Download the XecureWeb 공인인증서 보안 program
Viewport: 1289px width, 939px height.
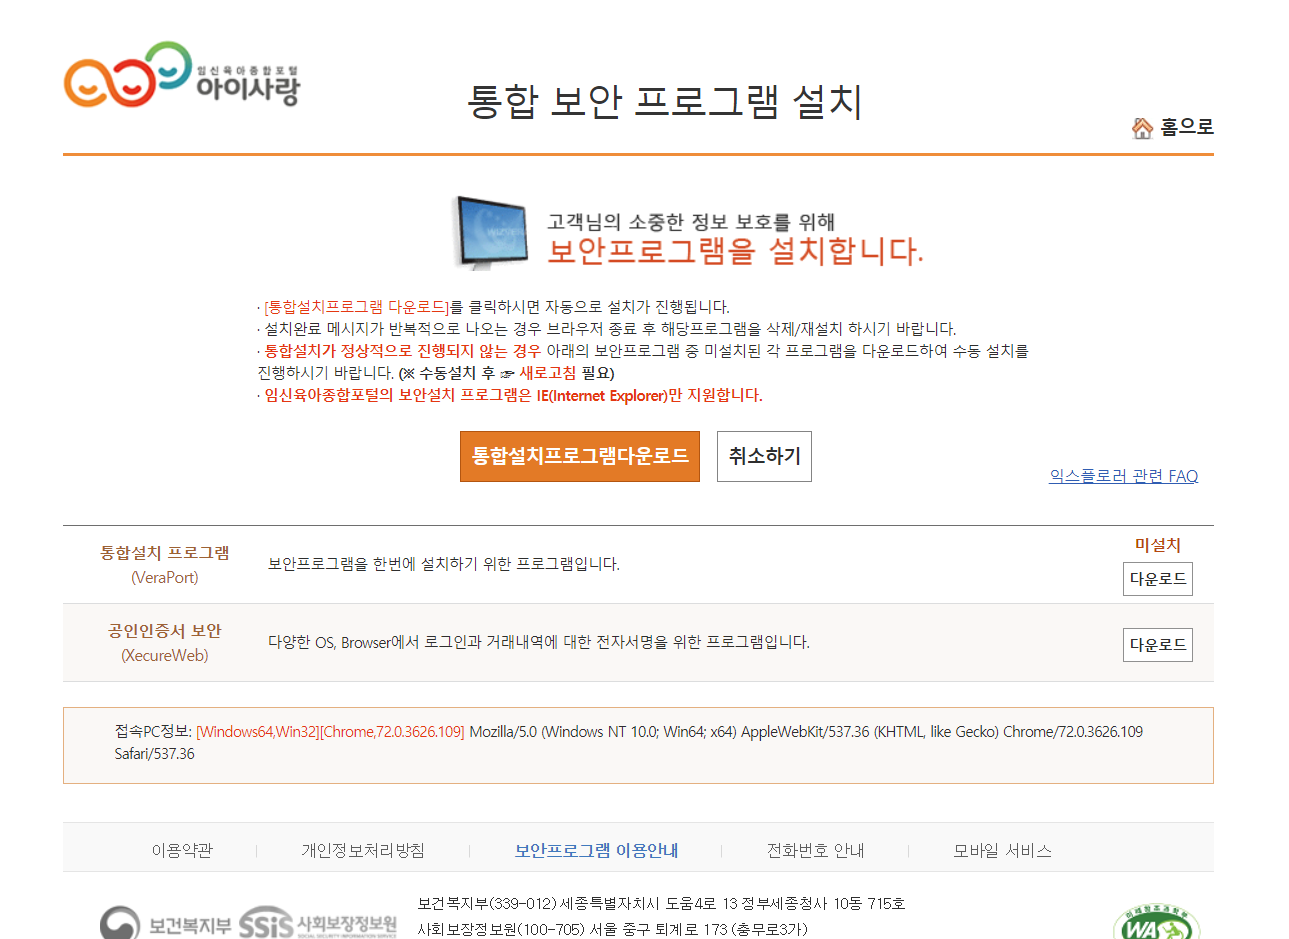(x=1157, y=645)
